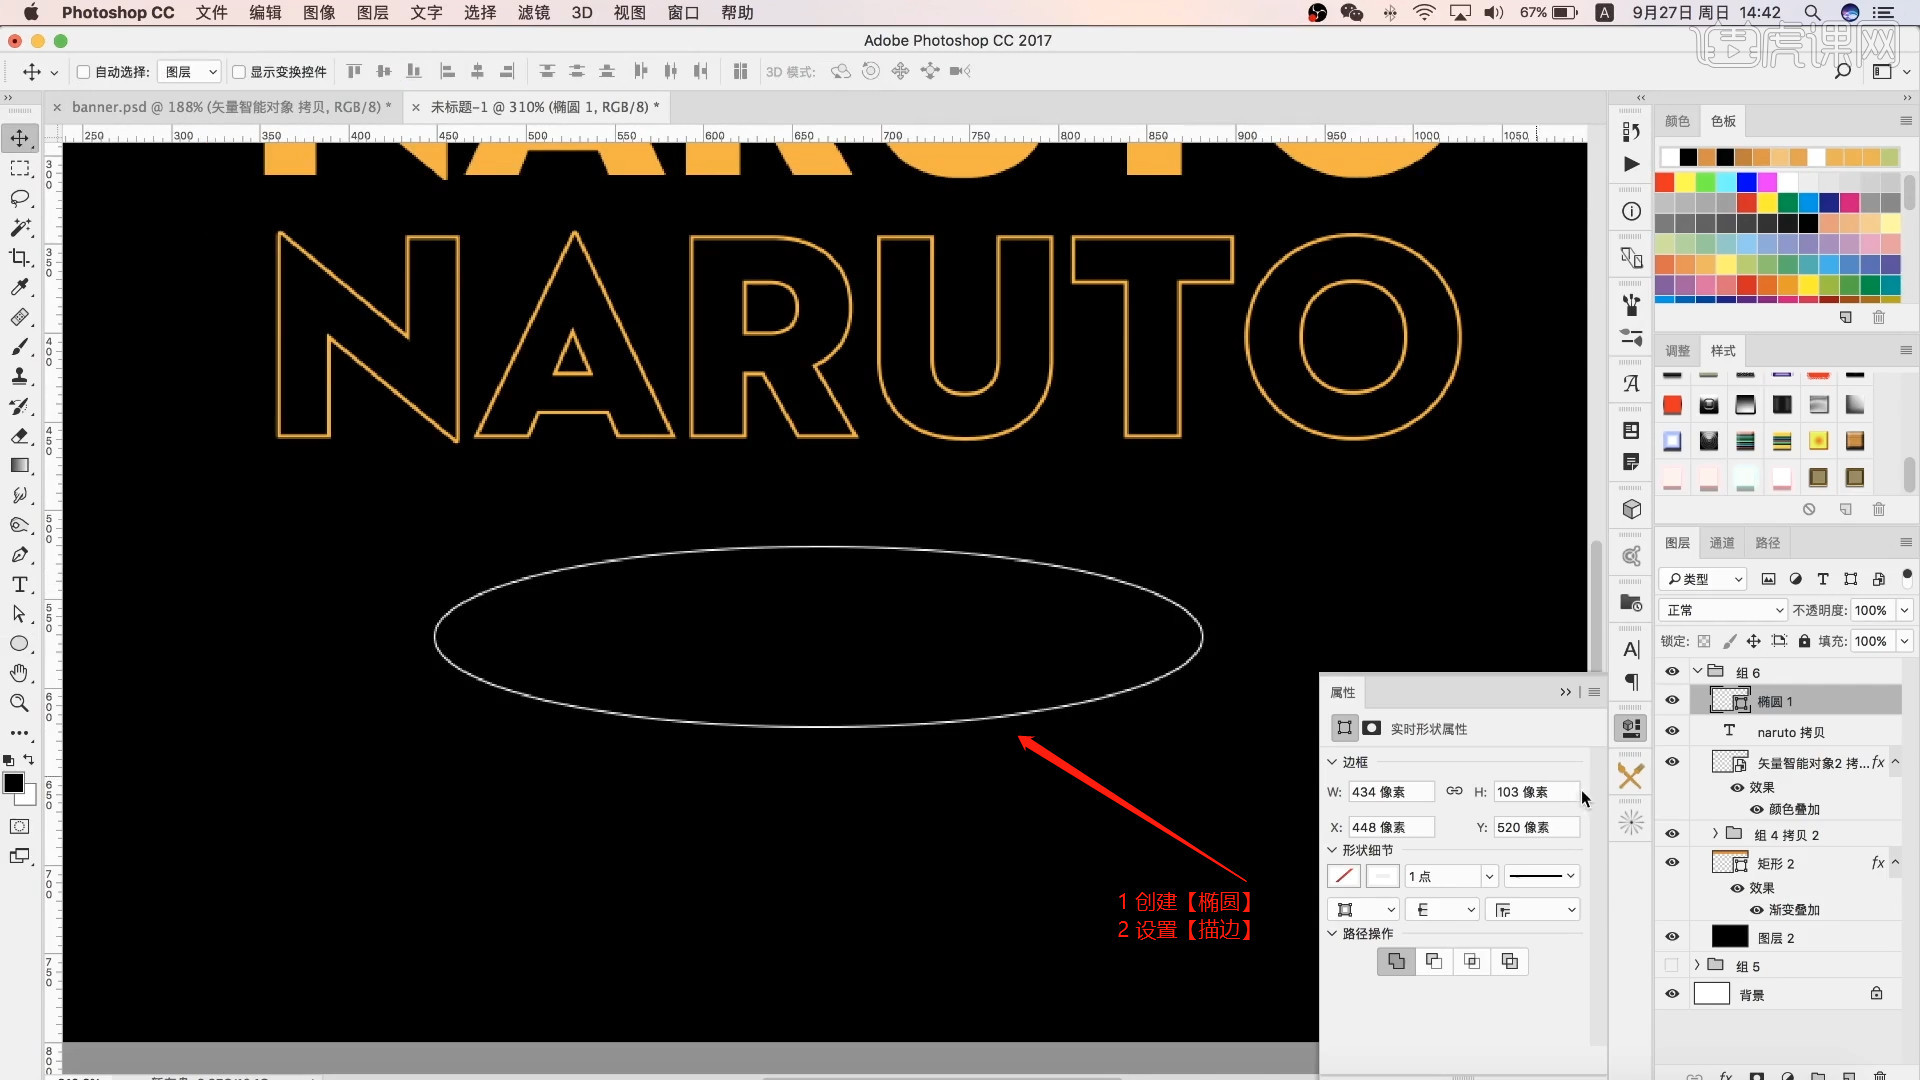Click the Y position field 520 像素
Viewport: 1920px width, 1080px height.
coord(1536,828)
